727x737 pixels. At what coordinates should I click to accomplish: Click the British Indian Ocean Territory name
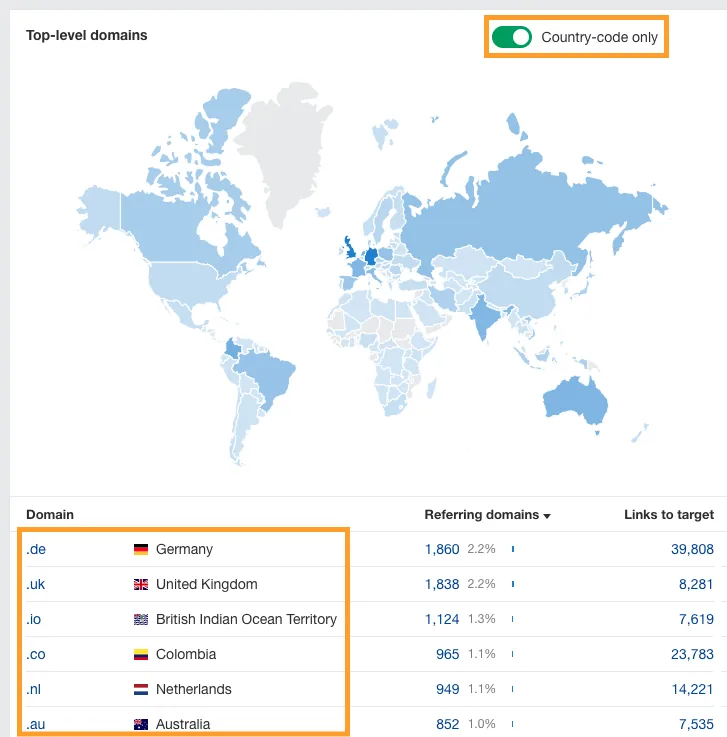coord(246,619)
